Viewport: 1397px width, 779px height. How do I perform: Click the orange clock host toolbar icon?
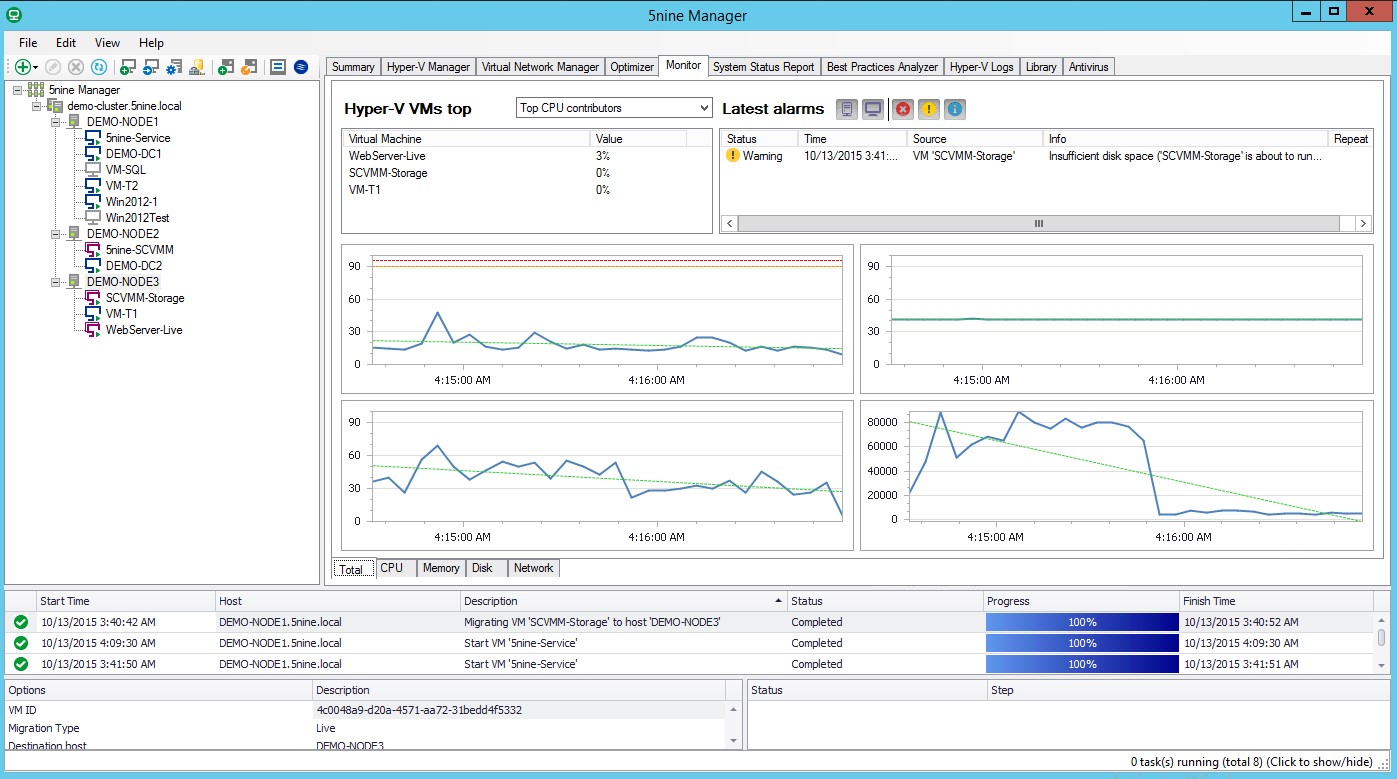[249, 66]
